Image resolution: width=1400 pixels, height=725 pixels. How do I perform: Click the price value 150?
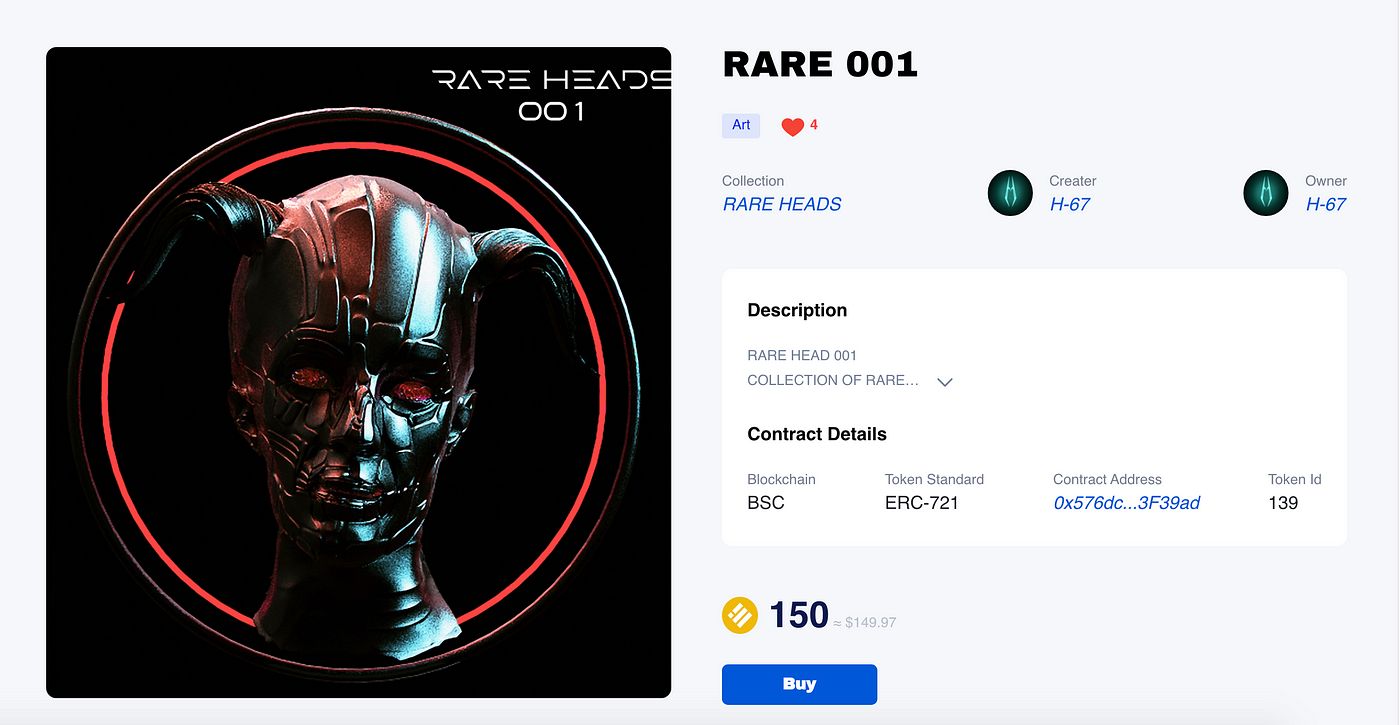click(799, 615)
